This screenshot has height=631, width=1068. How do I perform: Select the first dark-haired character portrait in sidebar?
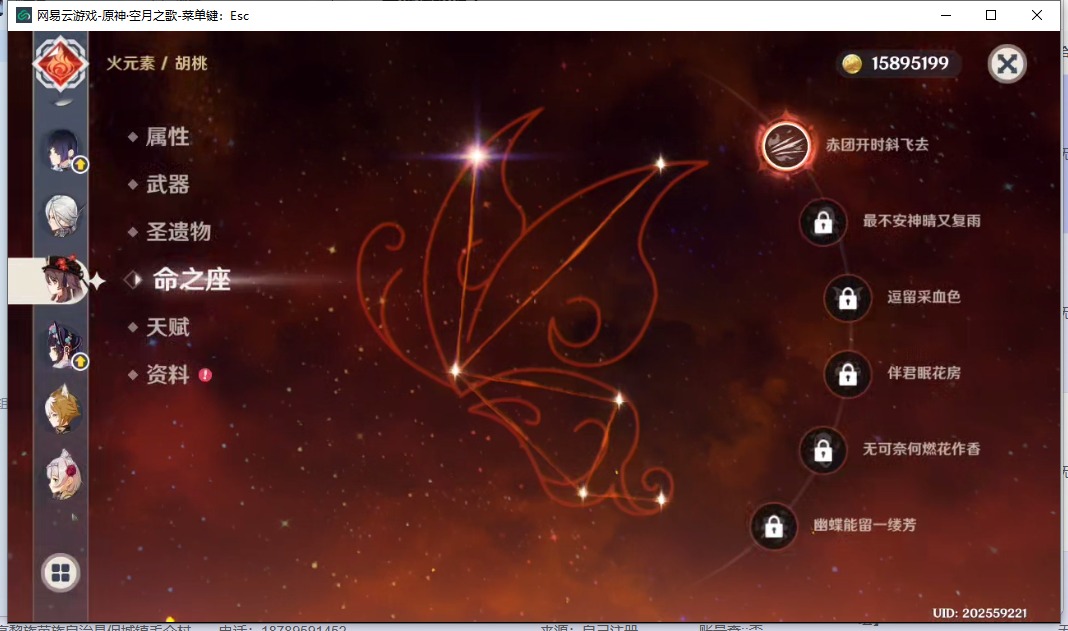click(x=59, y=150)
